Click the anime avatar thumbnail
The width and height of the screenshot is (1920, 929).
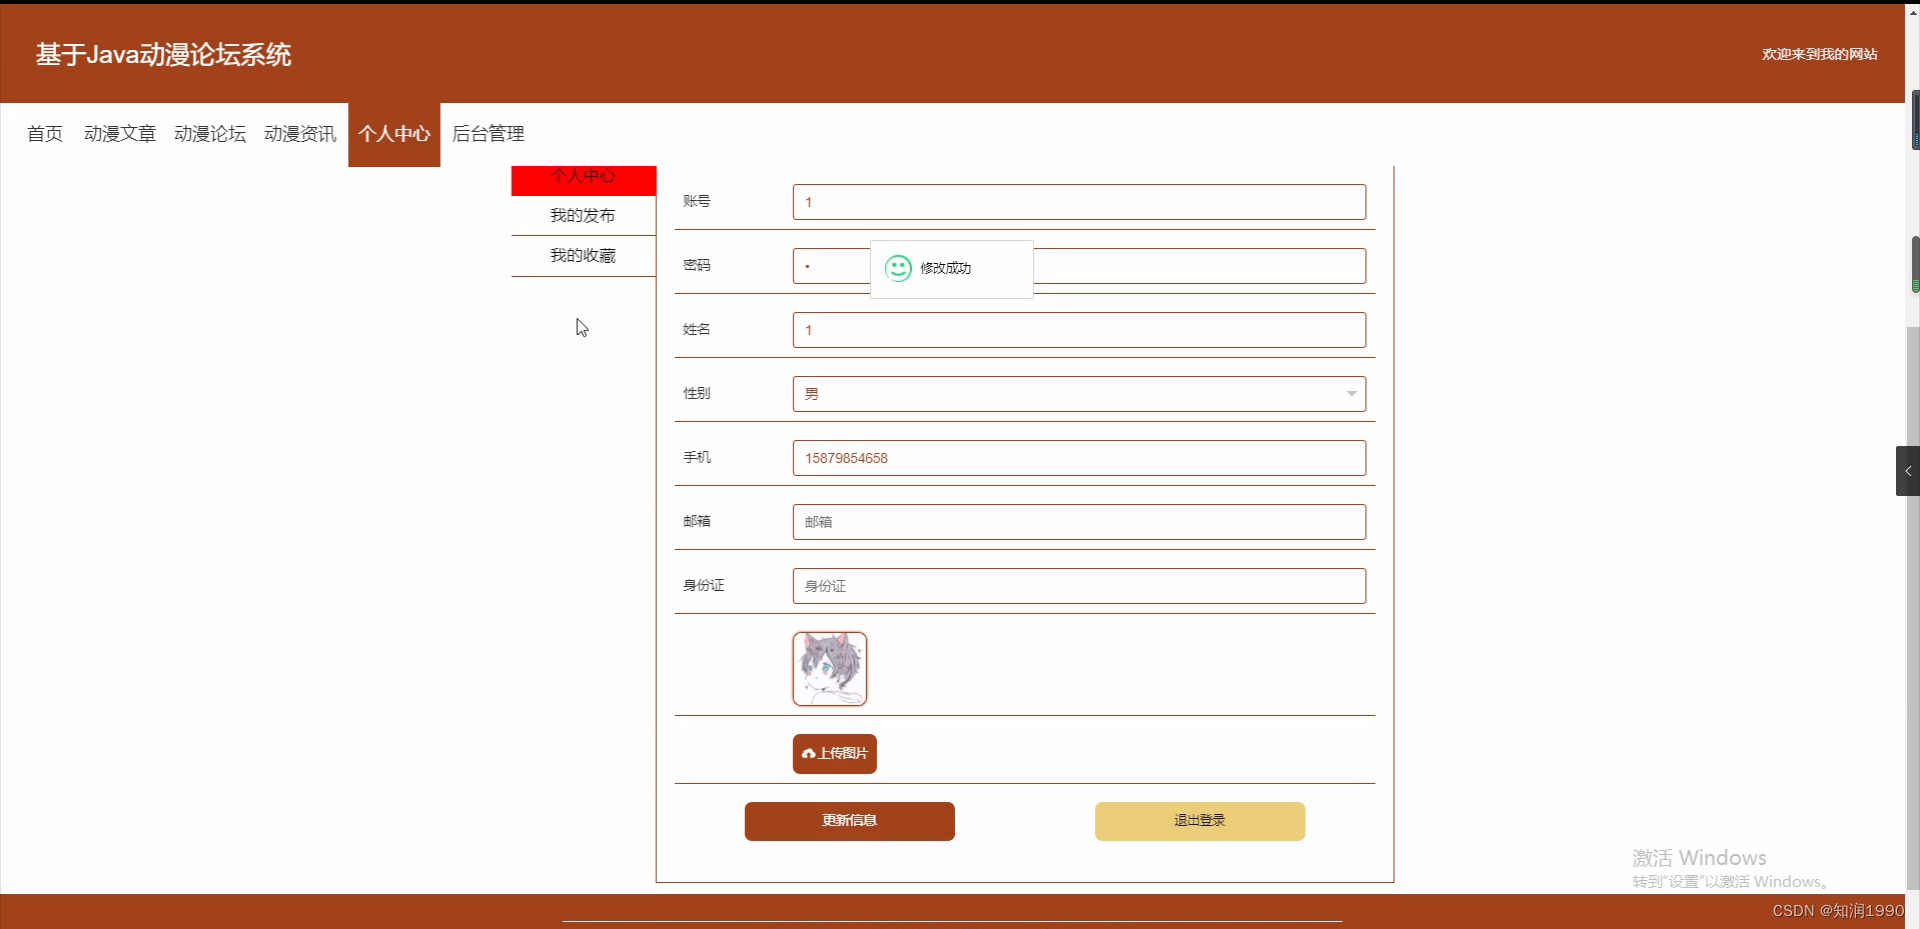[x=829, y=668]
